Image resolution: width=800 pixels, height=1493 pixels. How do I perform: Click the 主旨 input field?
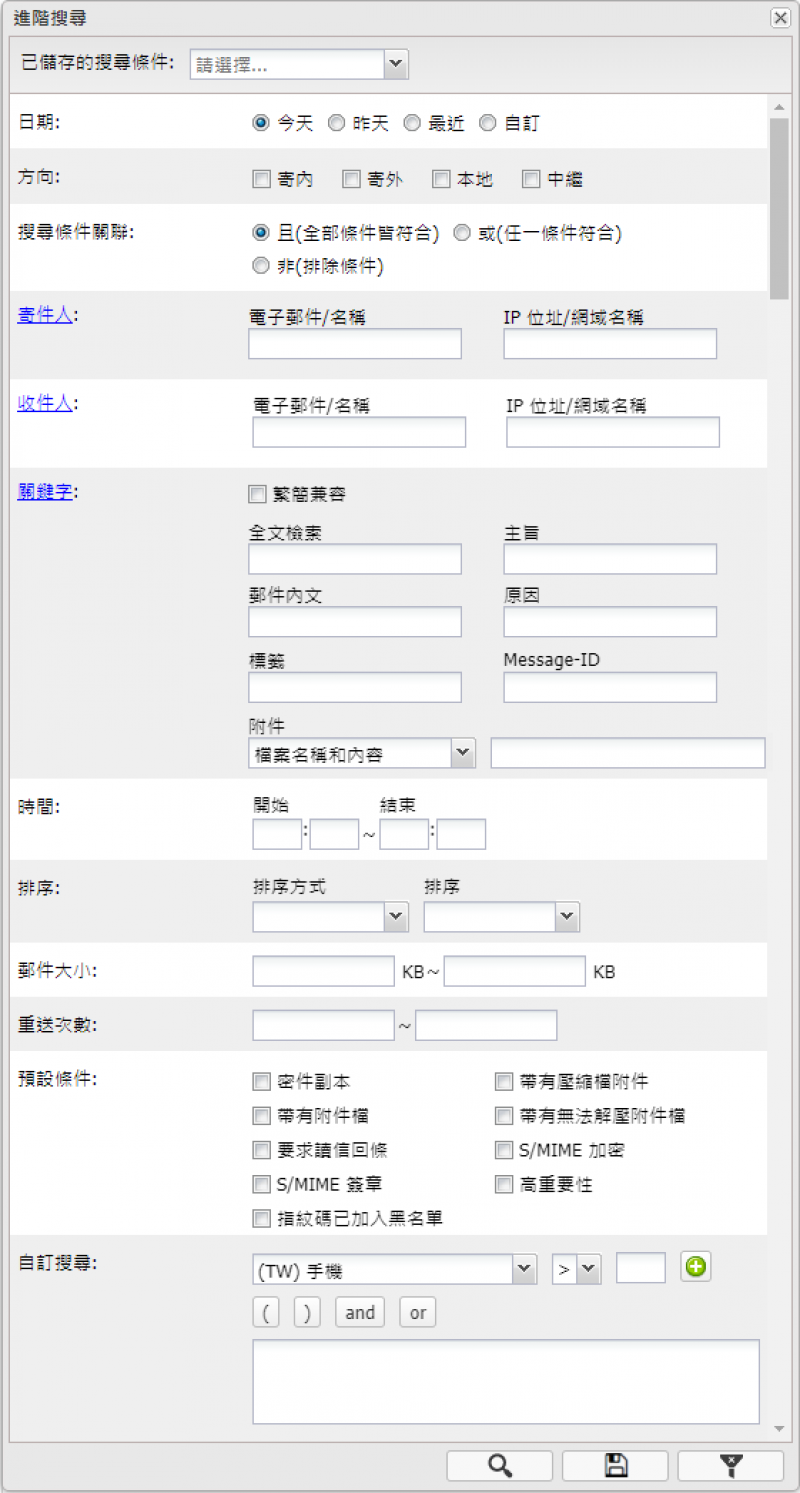(610, 559)
